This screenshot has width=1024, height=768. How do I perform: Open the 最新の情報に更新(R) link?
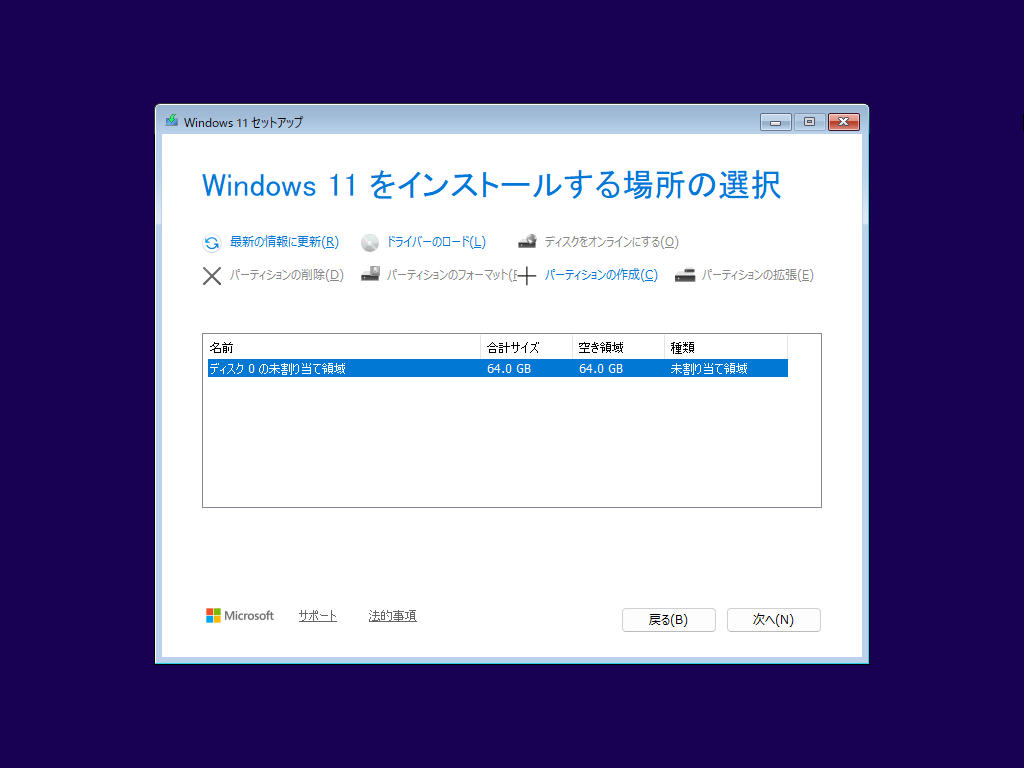tap(284, 242)
